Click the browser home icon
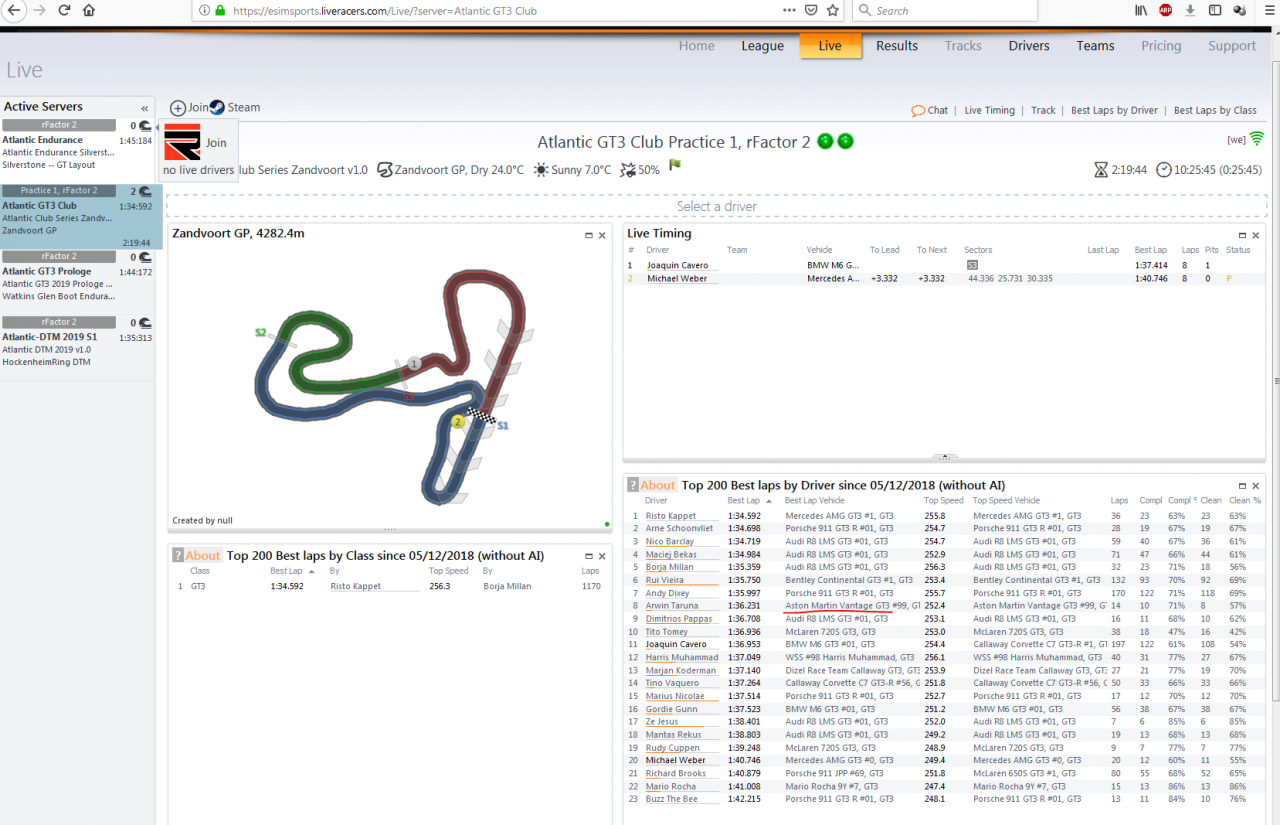This screenshot has width=1280, height=825. 89,10
